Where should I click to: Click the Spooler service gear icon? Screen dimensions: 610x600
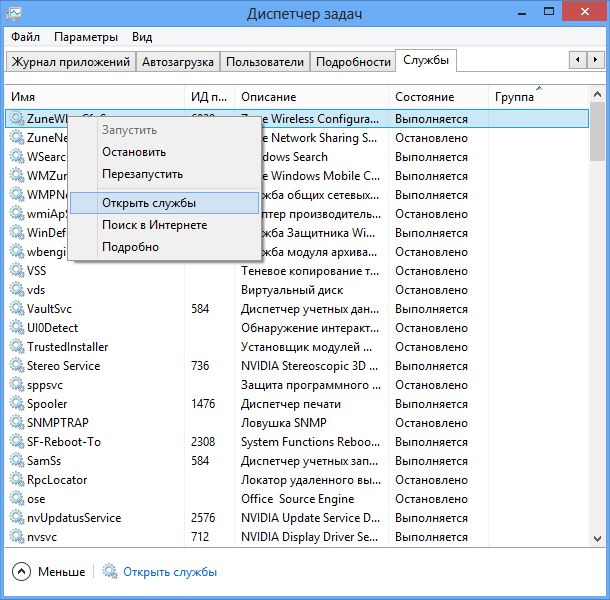17,404
